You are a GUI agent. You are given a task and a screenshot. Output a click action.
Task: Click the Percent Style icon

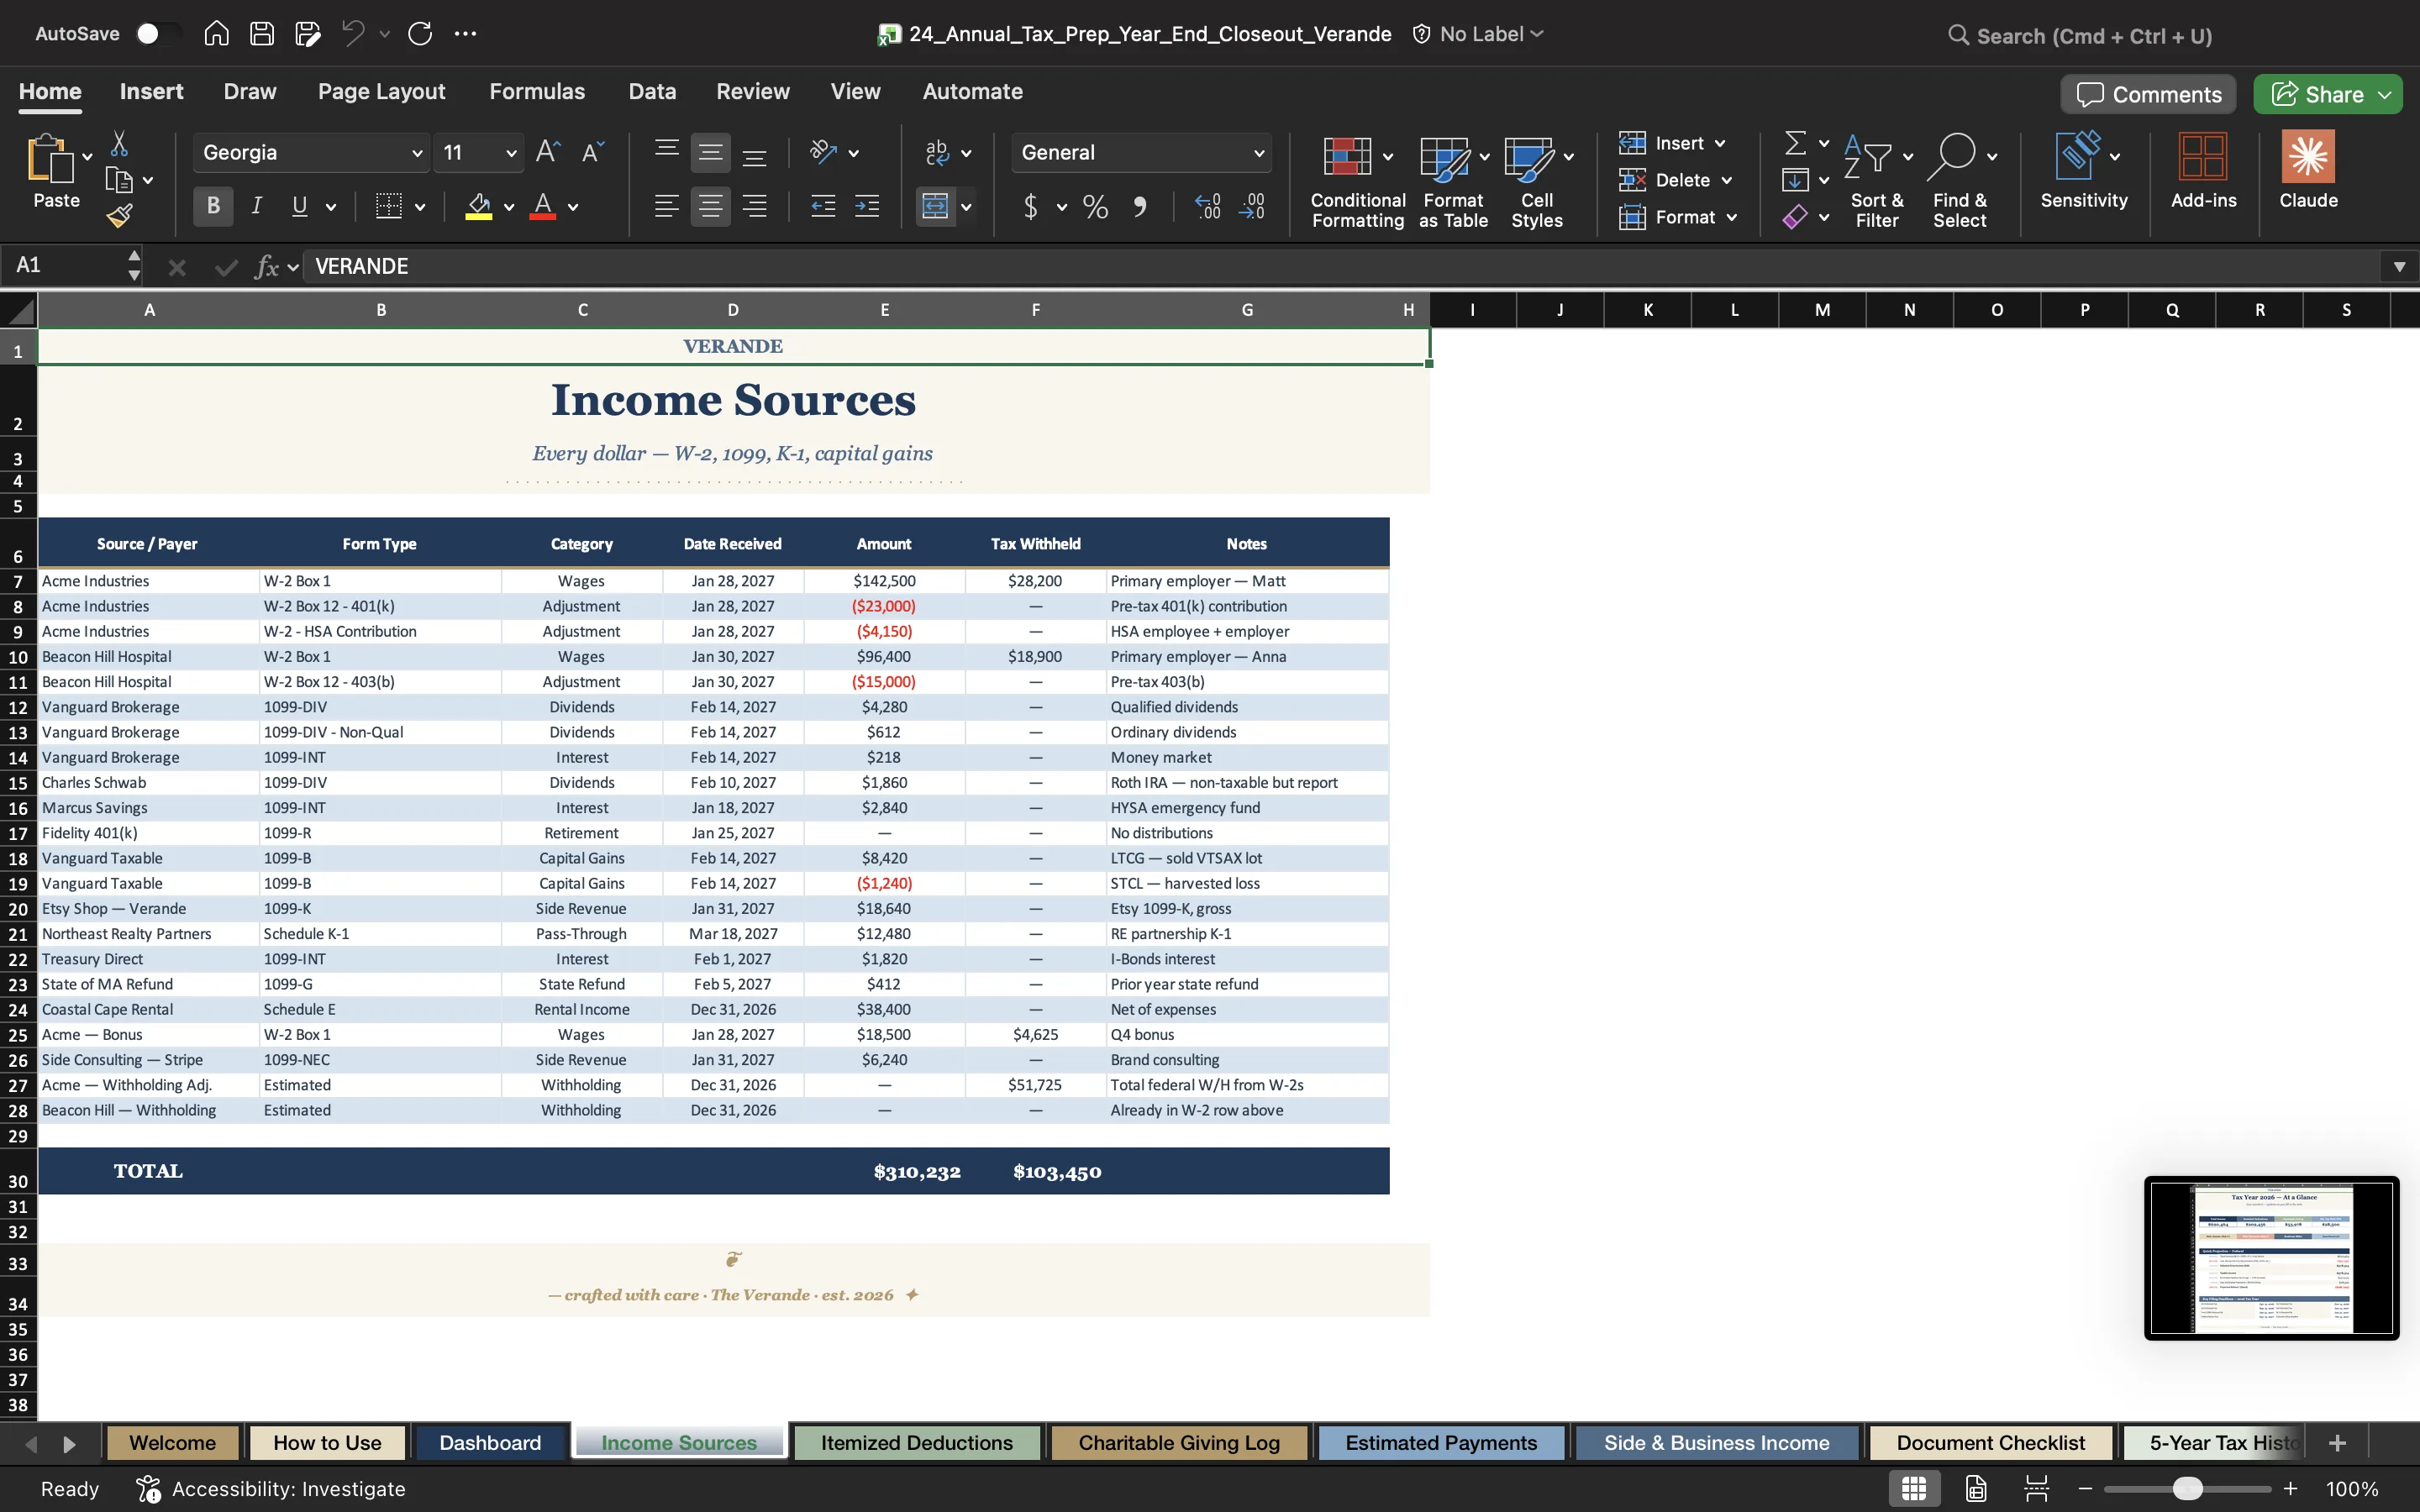tap(1096, 207)
